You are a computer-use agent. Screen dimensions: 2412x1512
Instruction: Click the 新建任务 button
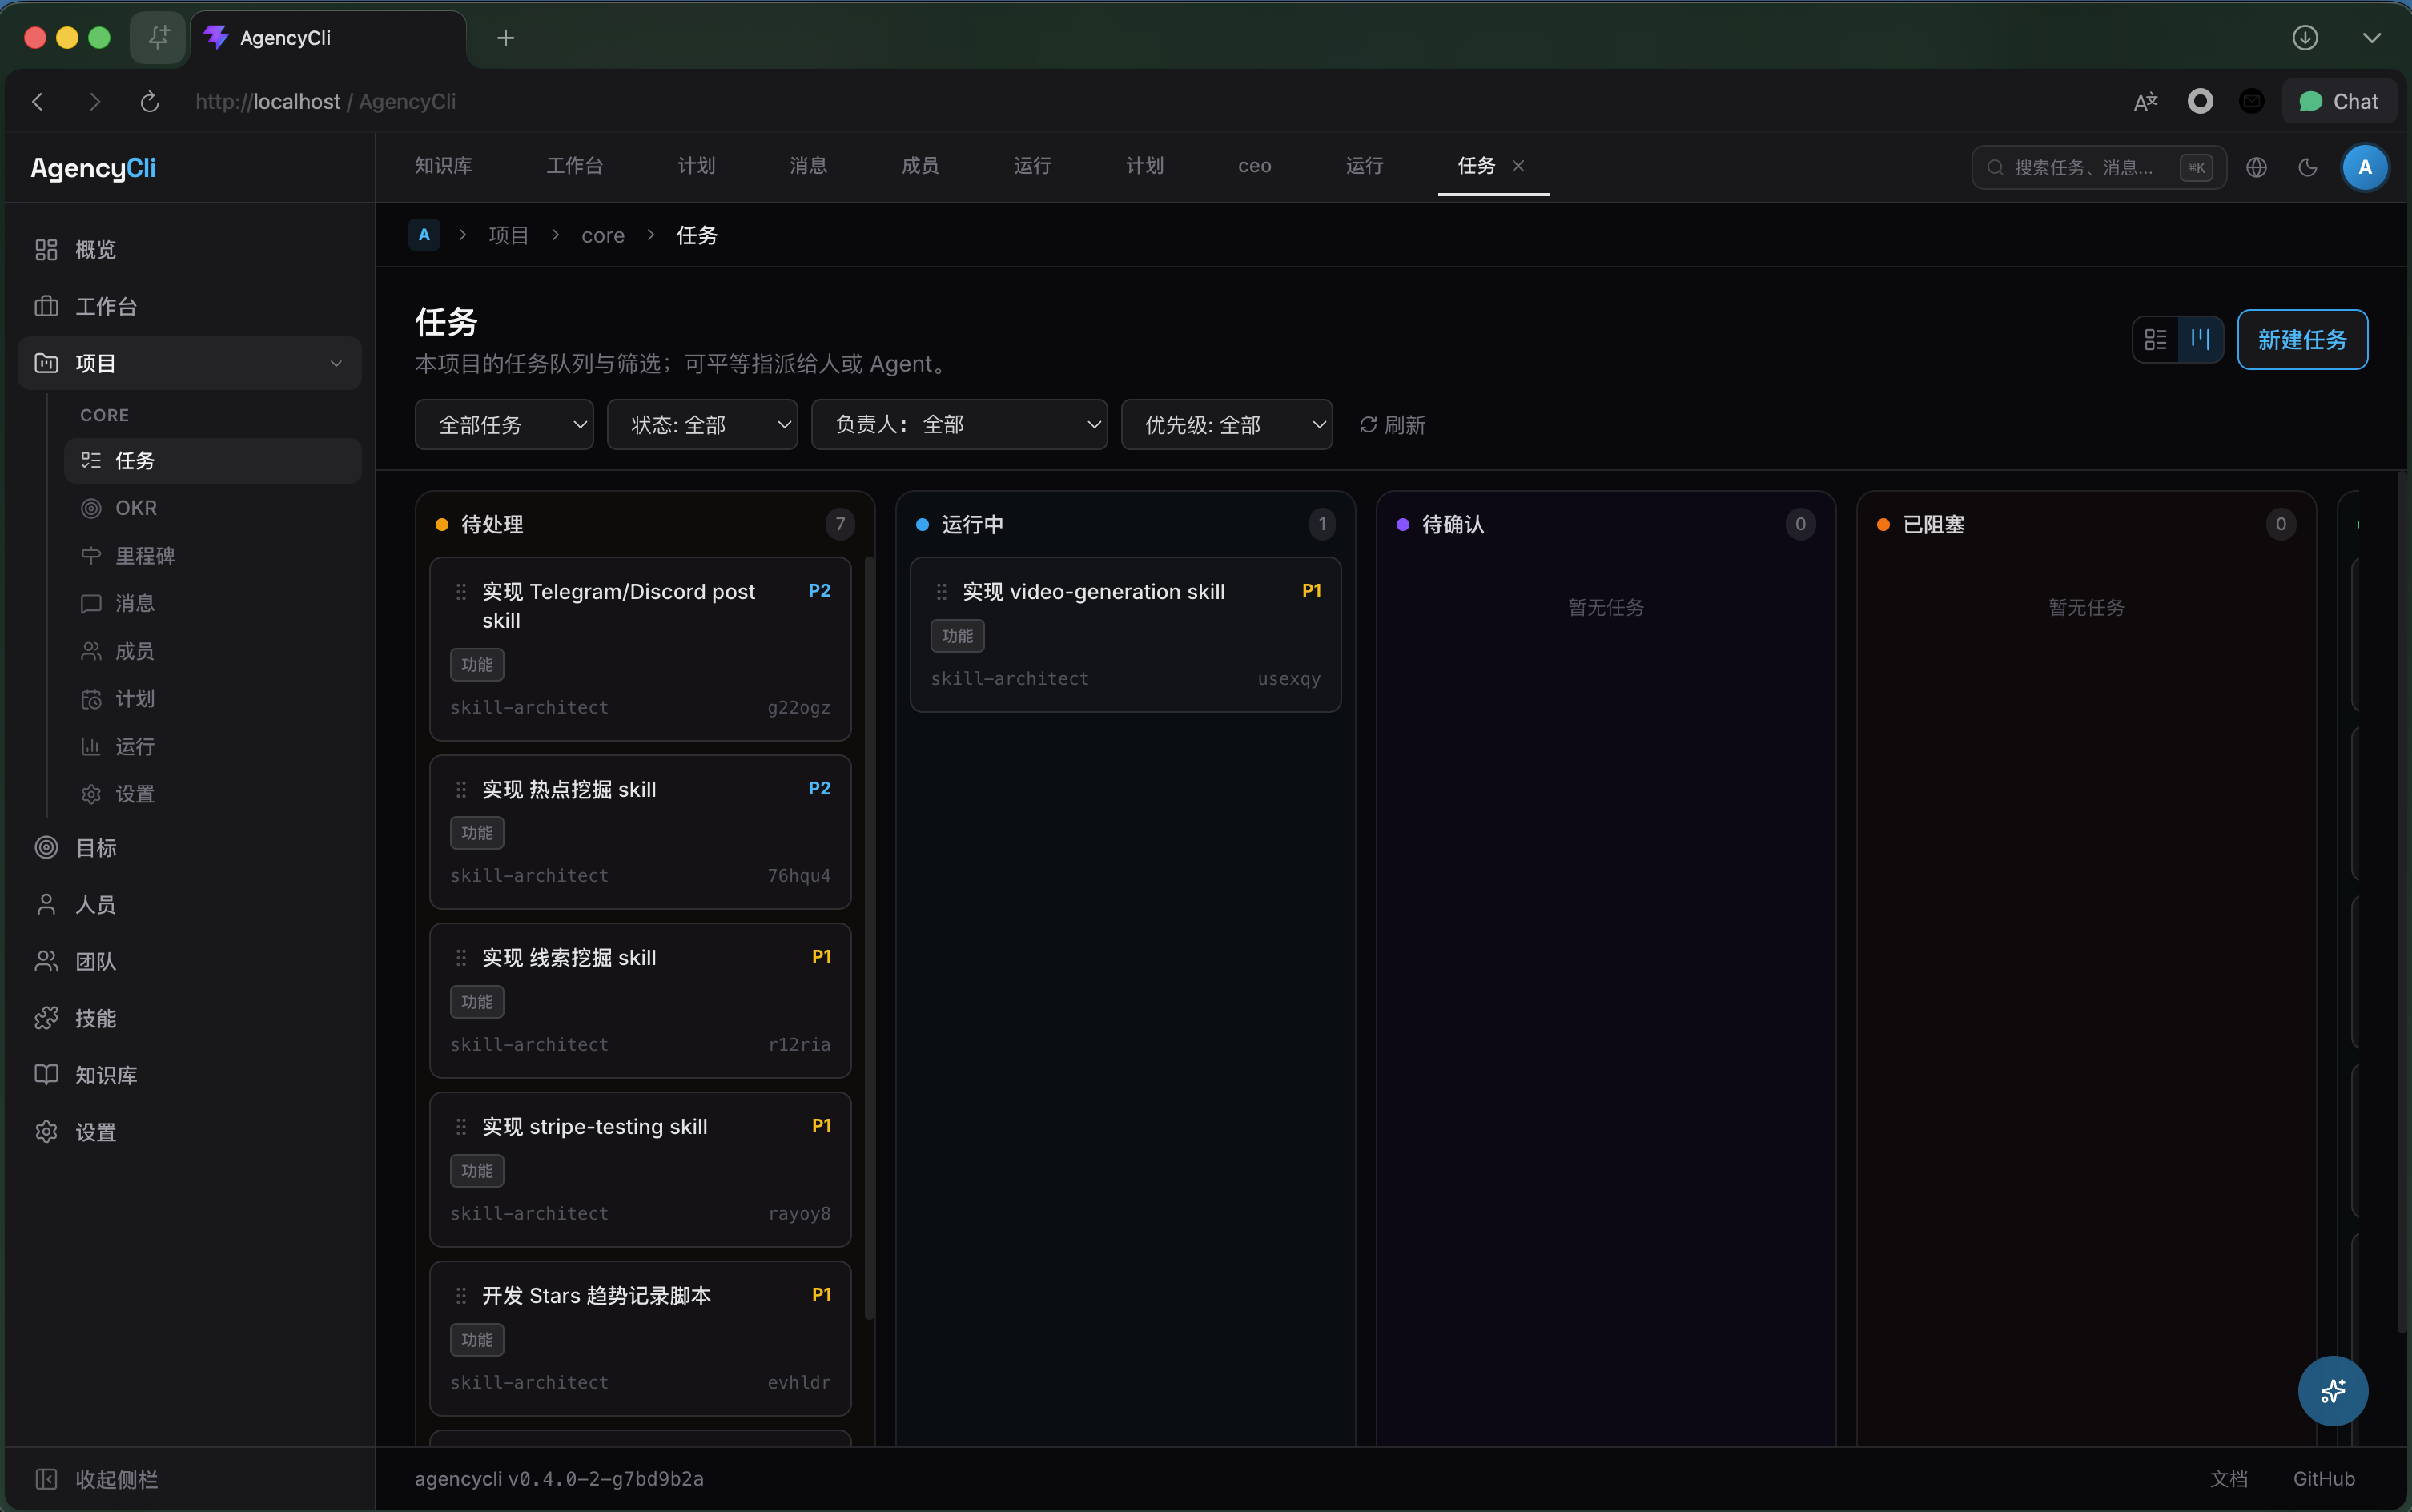pyautogui.click(x=2301, y=340)
